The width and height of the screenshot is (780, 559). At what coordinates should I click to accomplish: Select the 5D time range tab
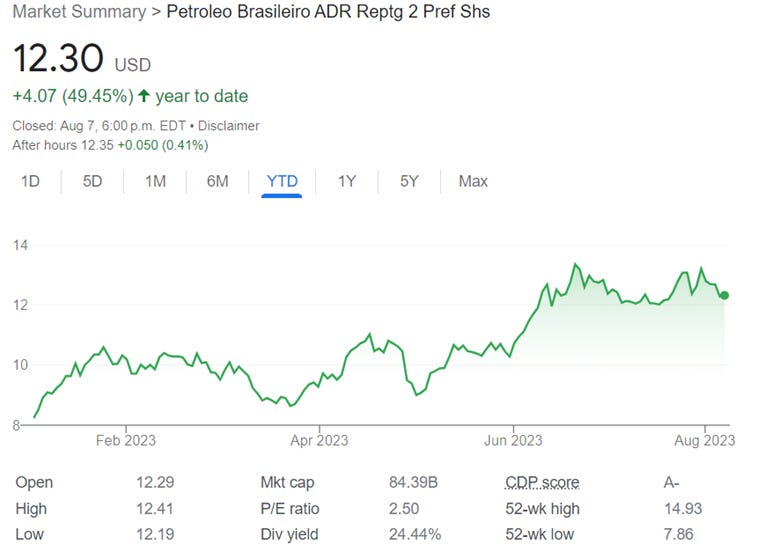pos(93,181)
